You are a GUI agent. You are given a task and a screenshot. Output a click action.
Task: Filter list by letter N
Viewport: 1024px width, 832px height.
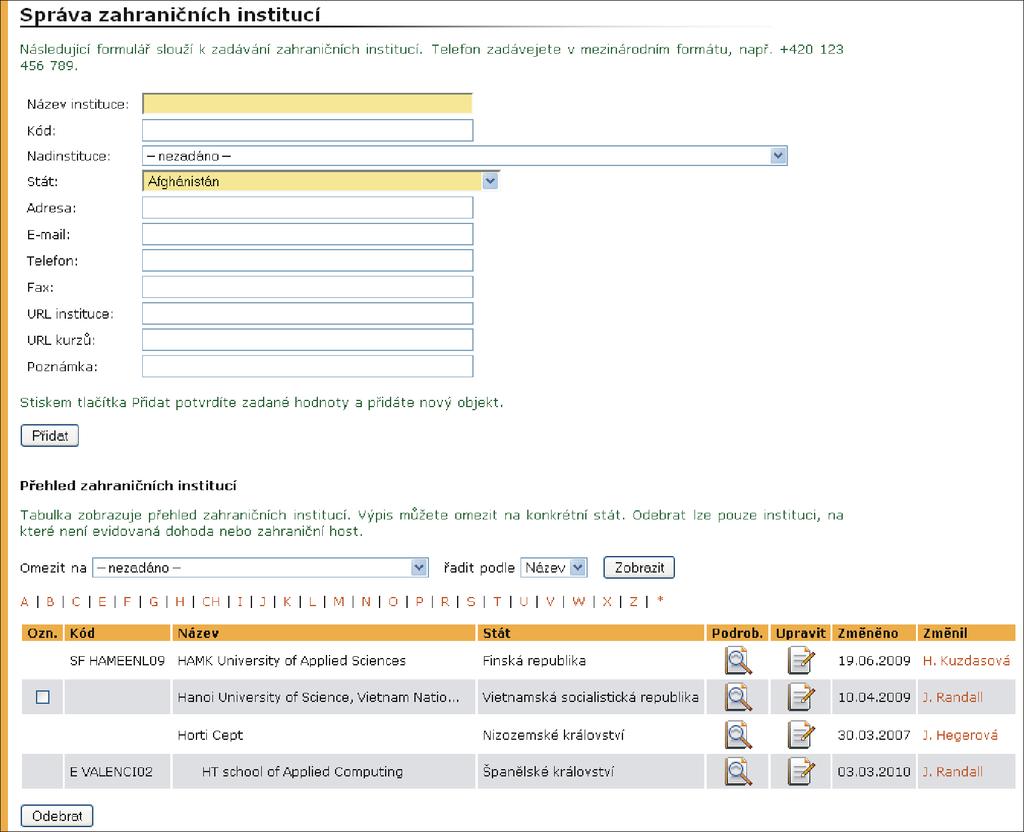tap(366, 601)
